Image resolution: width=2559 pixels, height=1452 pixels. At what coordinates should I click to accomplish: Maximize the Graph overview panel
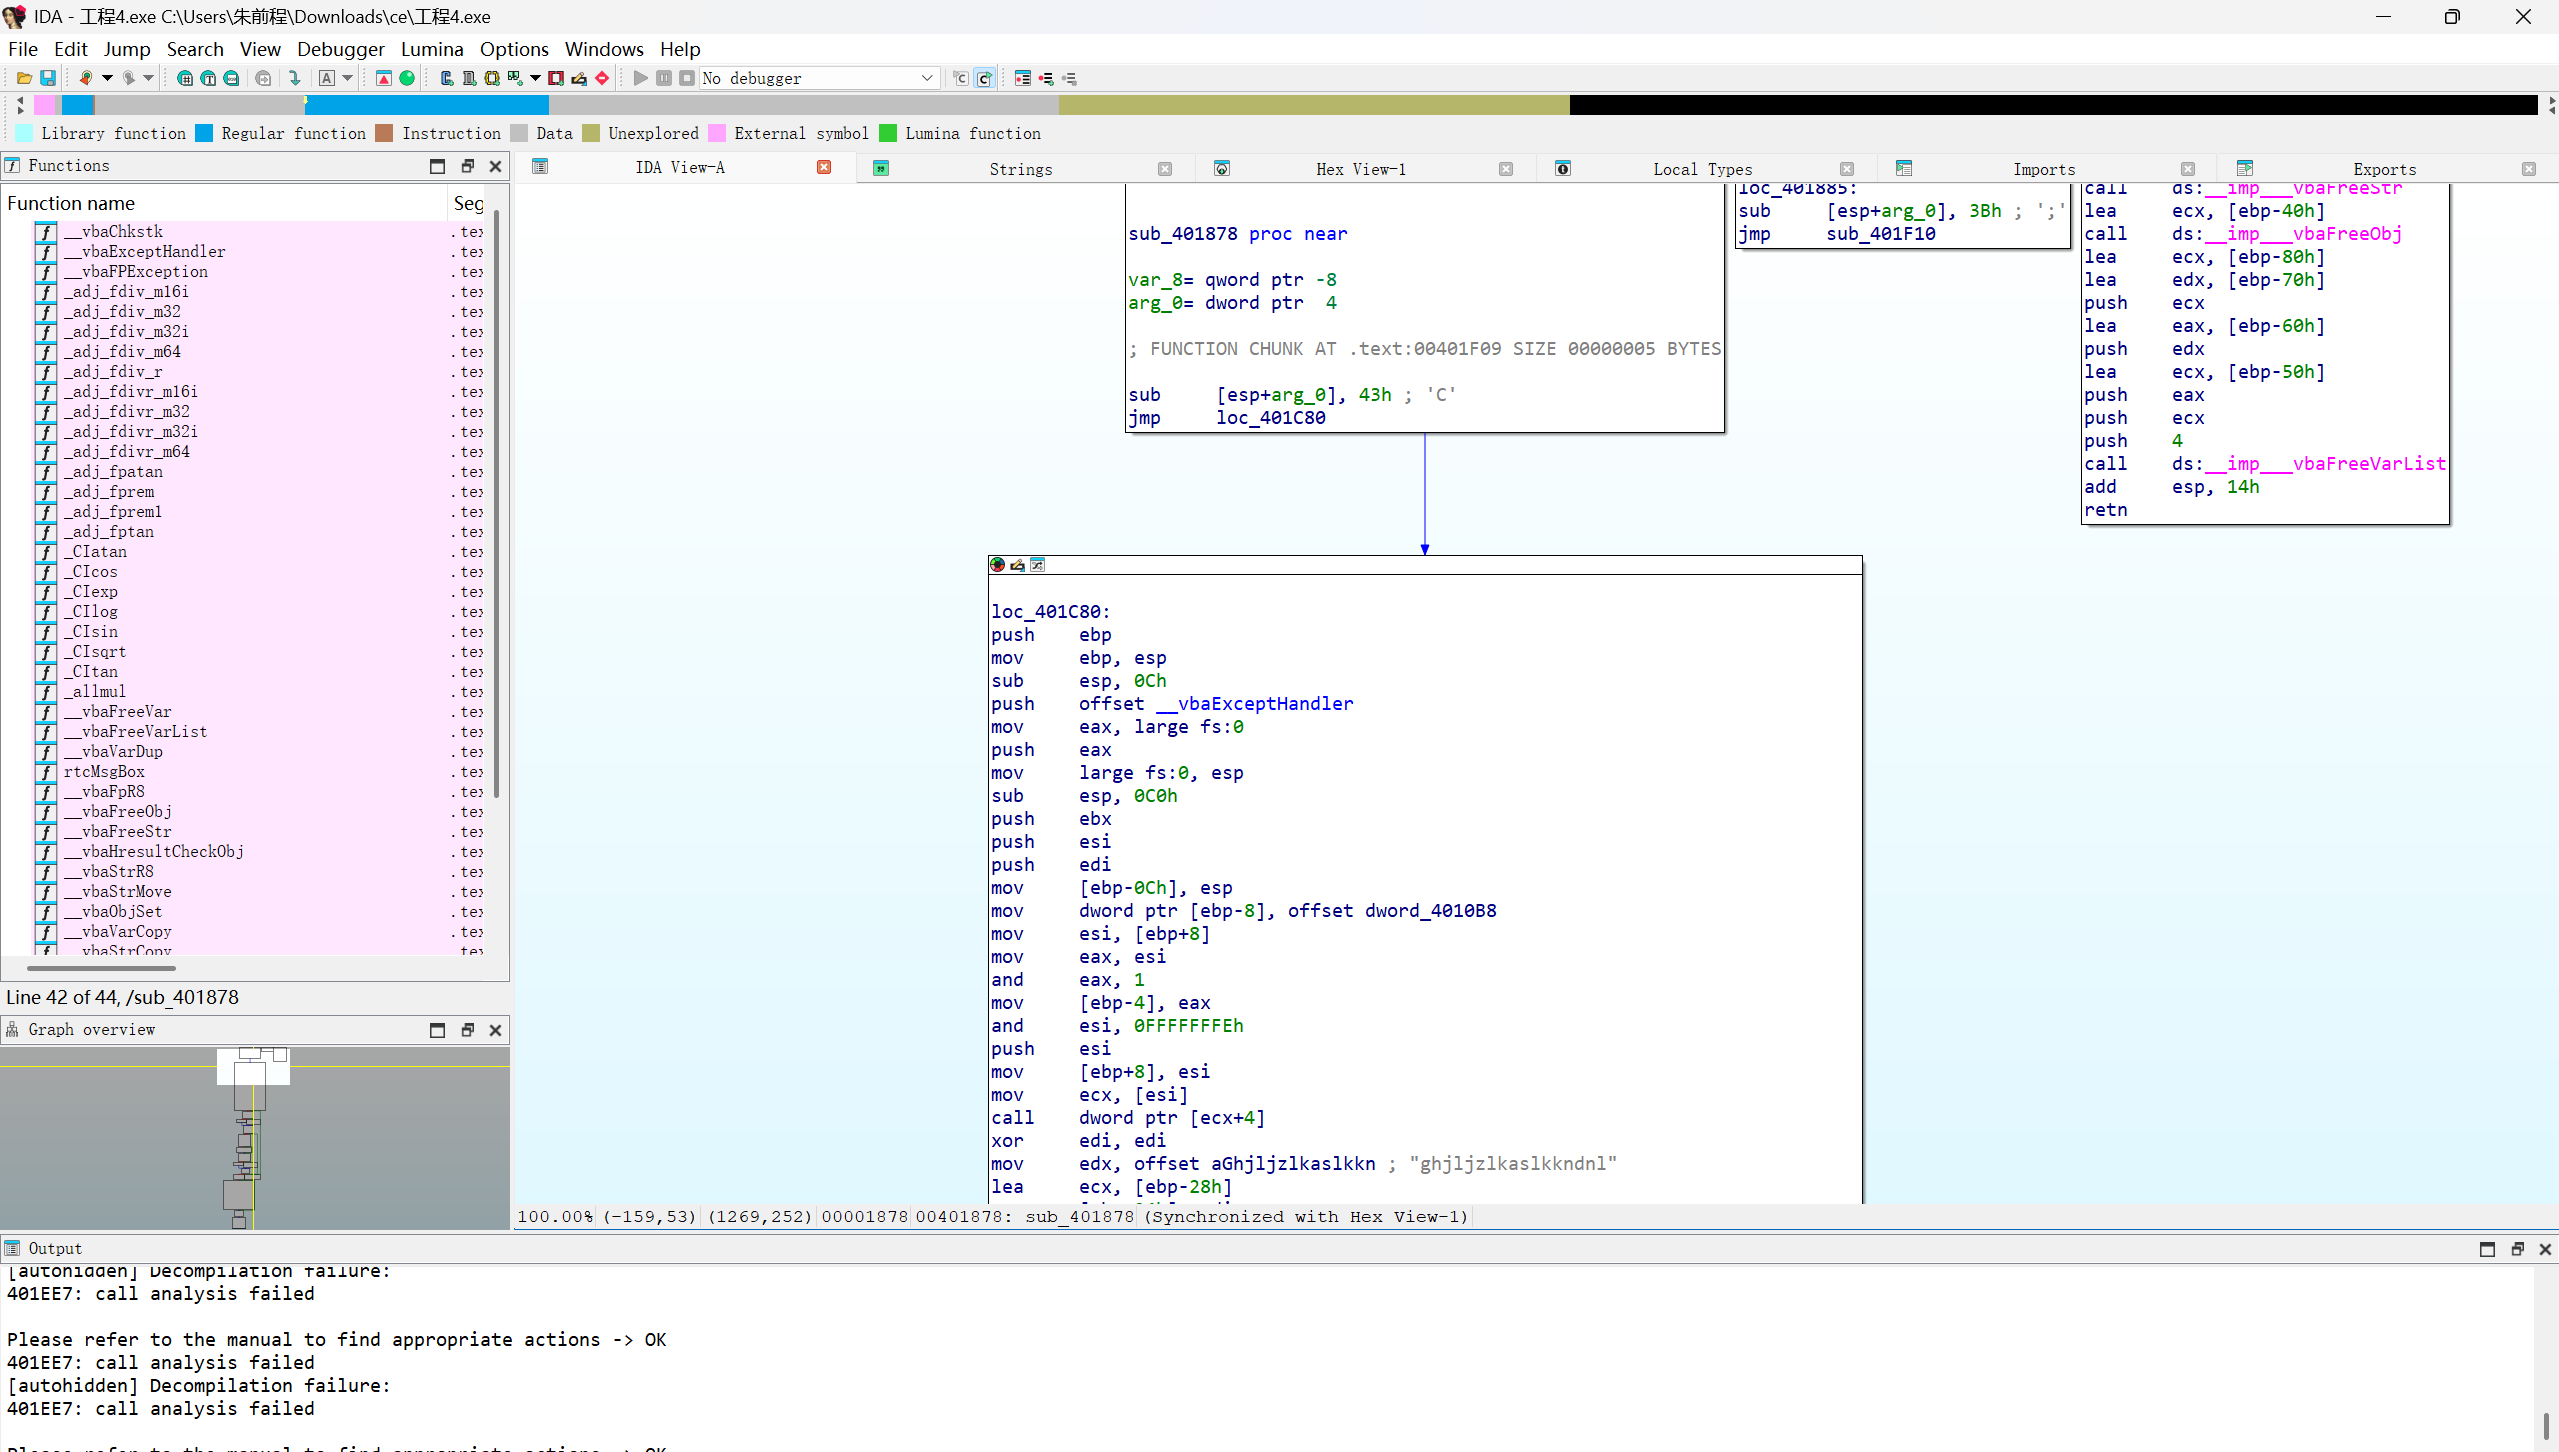pos(437,1030)
